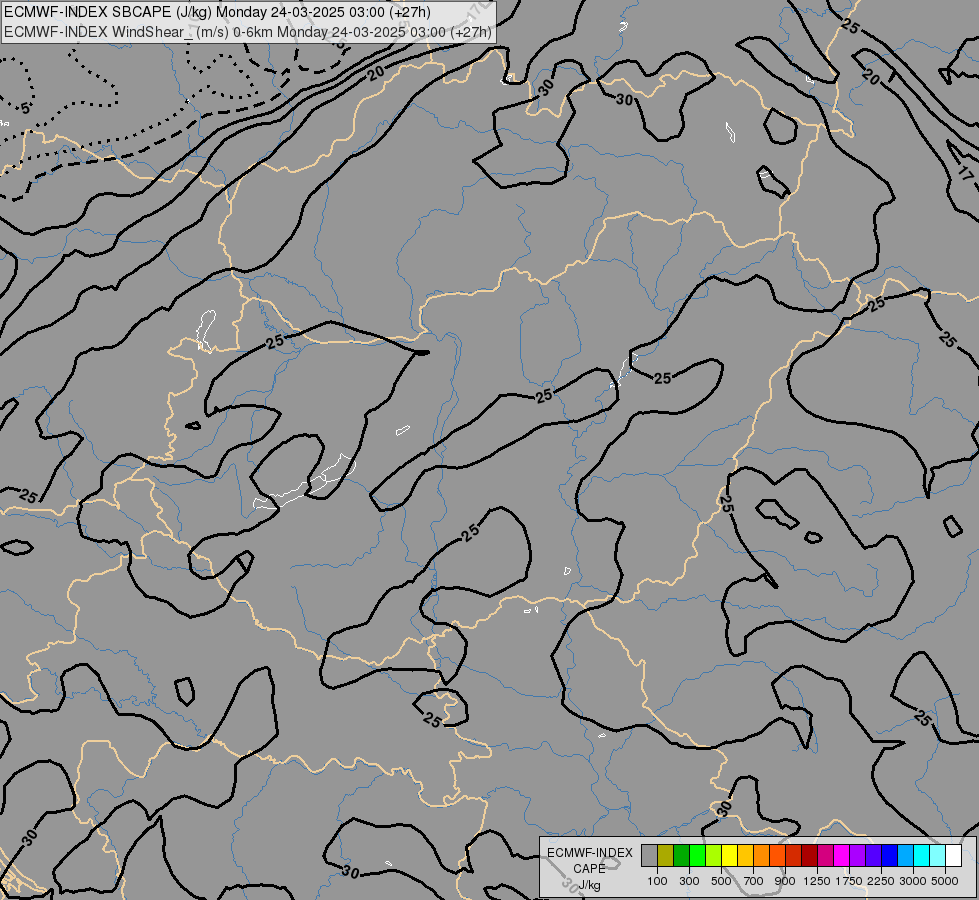Choose the orange swatch right of 700
The image size is (979, 900).
(762, 856)
